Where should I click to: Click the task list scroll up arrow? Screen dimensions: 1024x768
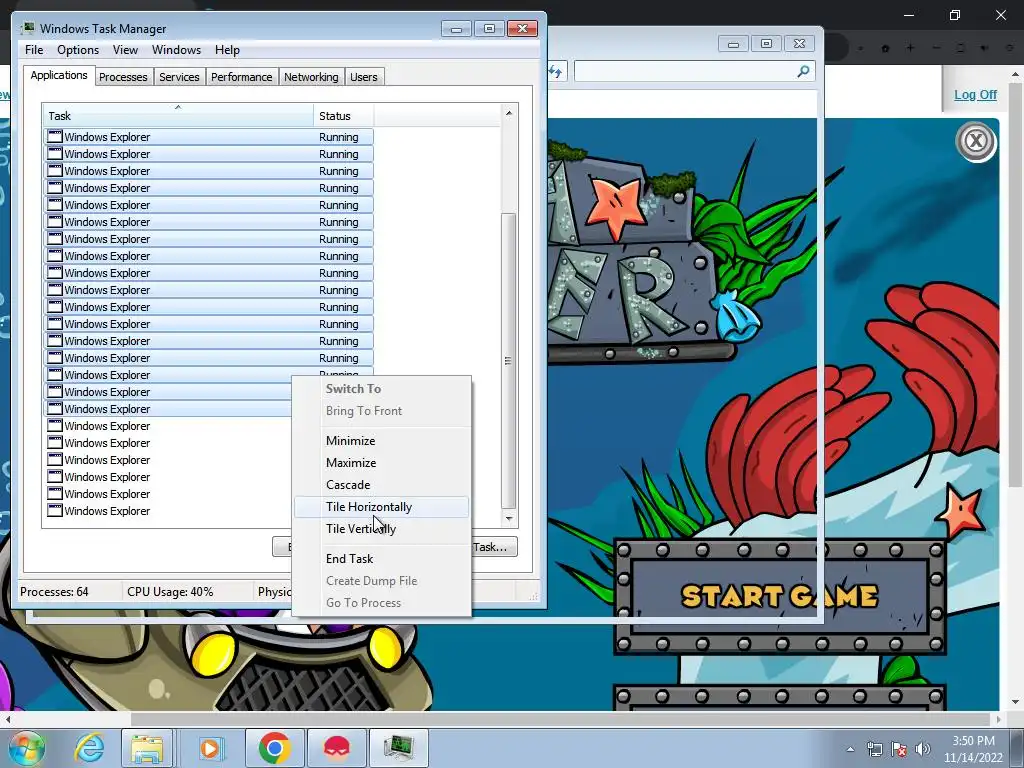(509, 114)
